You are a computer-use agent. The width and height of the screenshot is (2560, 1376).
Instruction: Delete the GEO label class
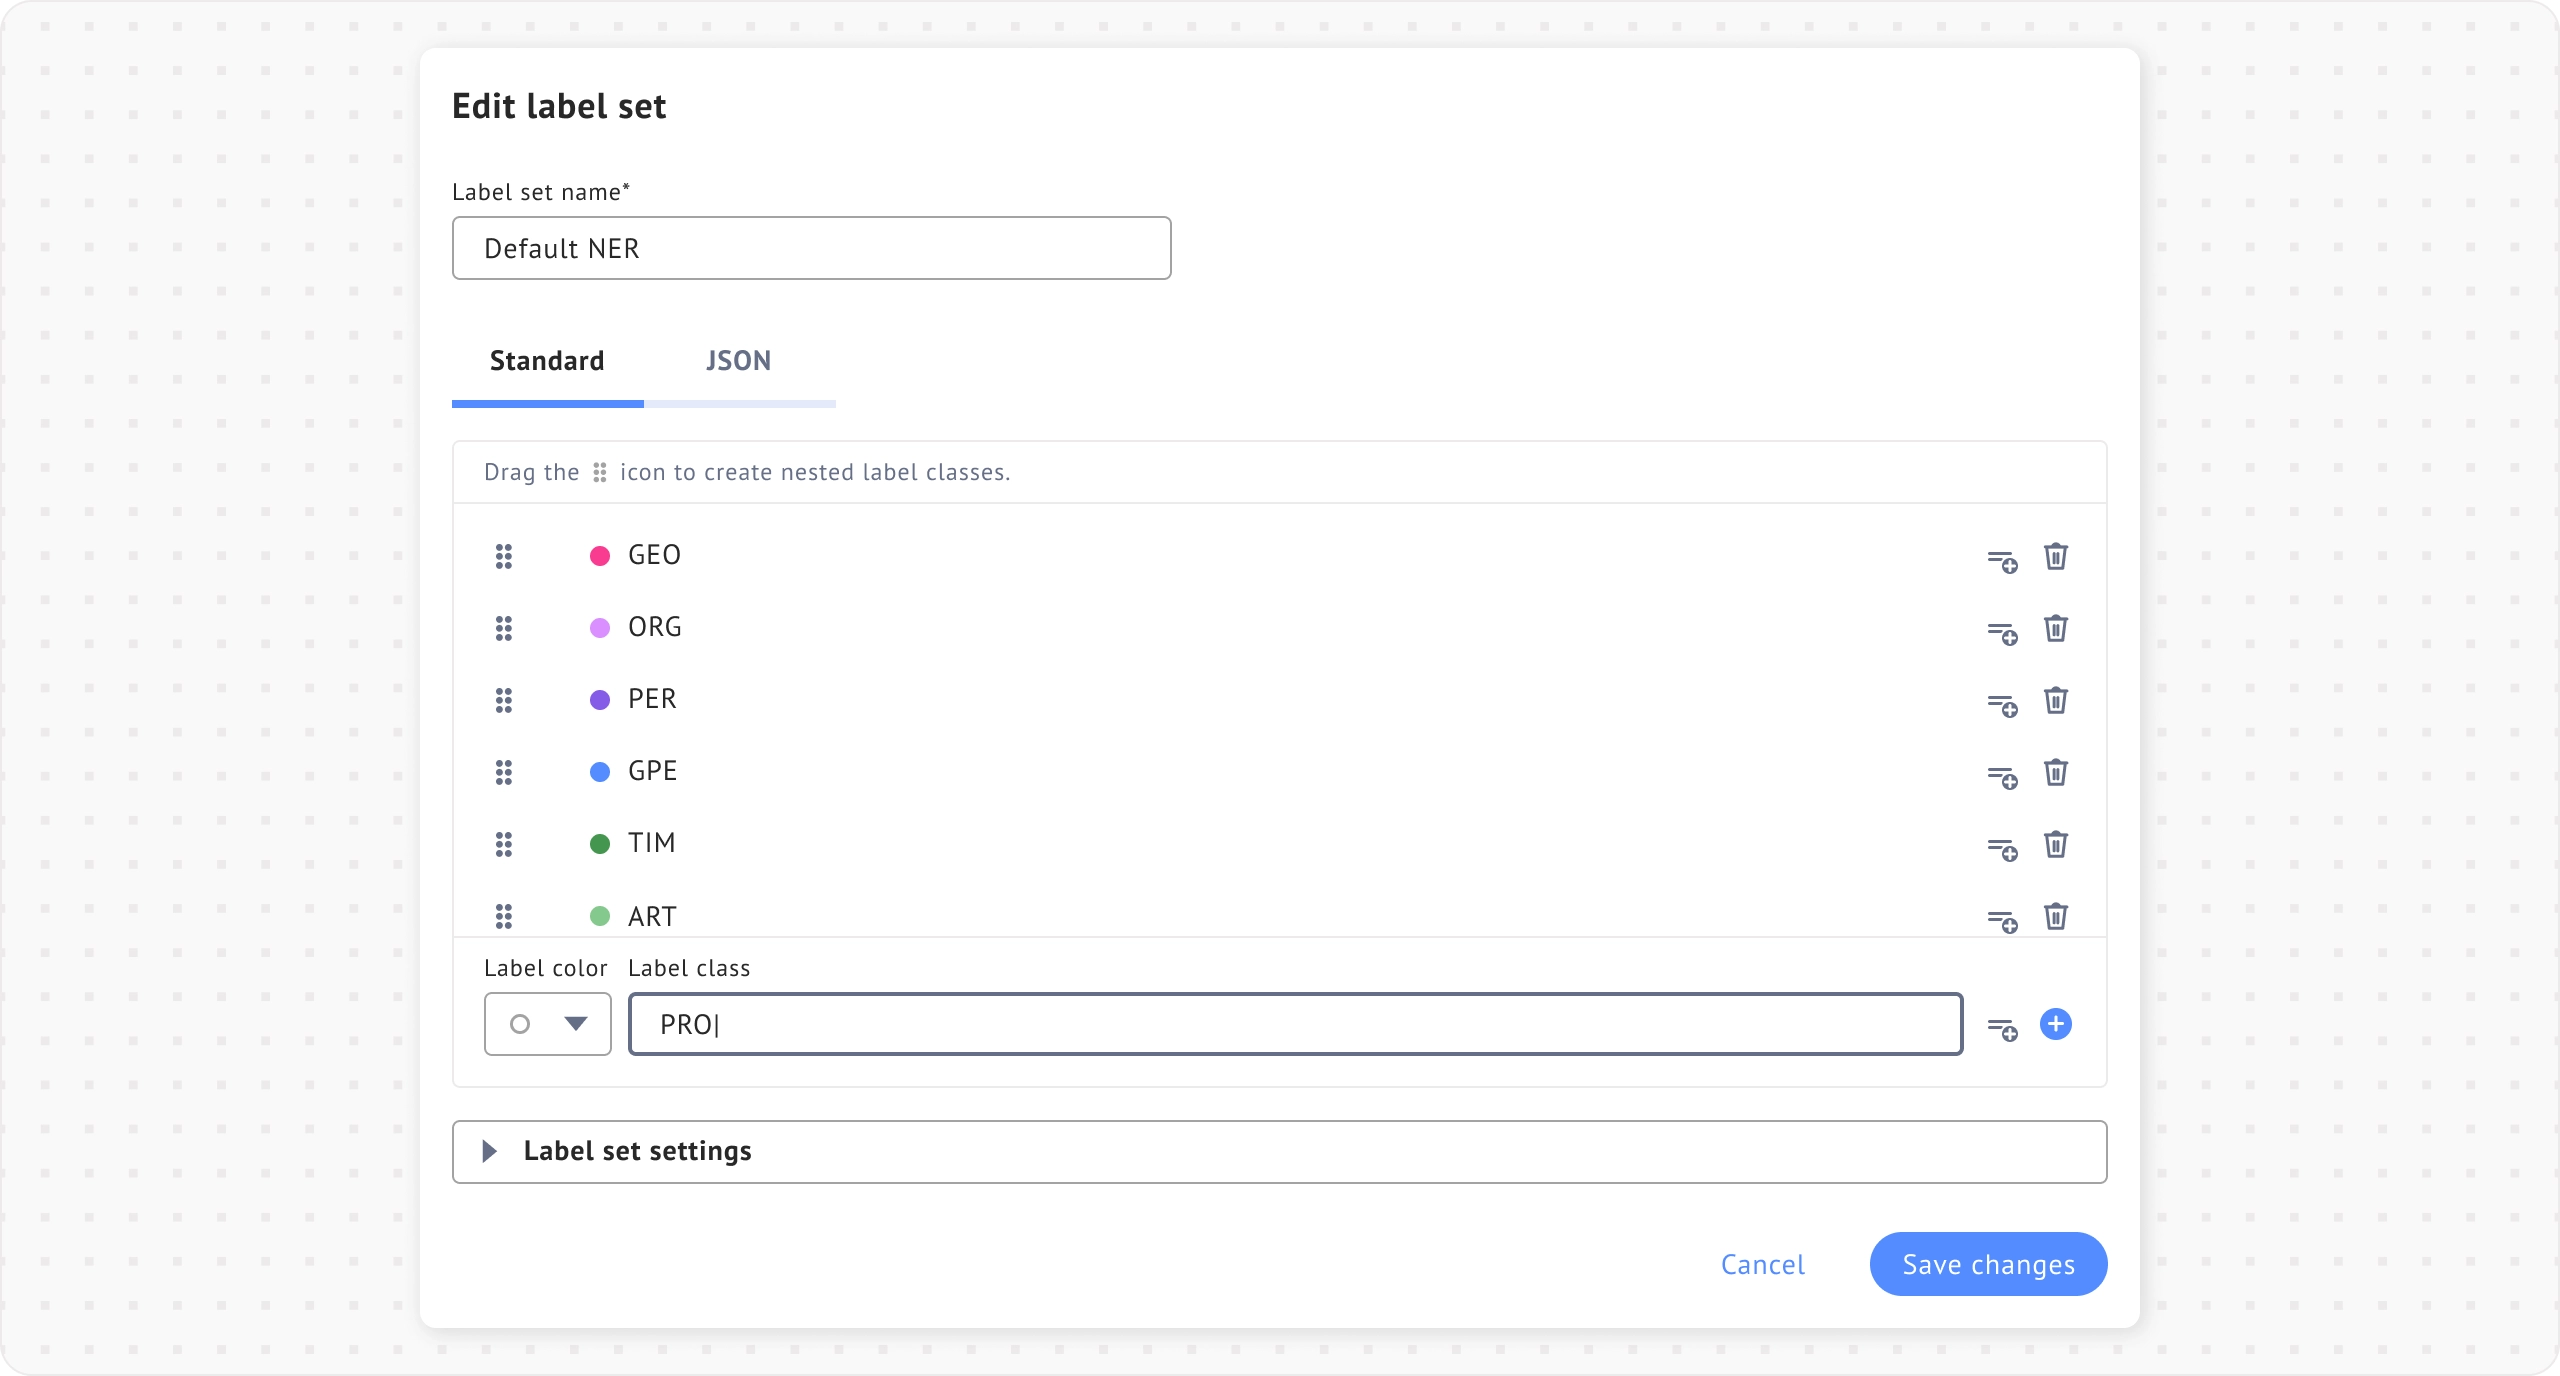coord(2055,556)
